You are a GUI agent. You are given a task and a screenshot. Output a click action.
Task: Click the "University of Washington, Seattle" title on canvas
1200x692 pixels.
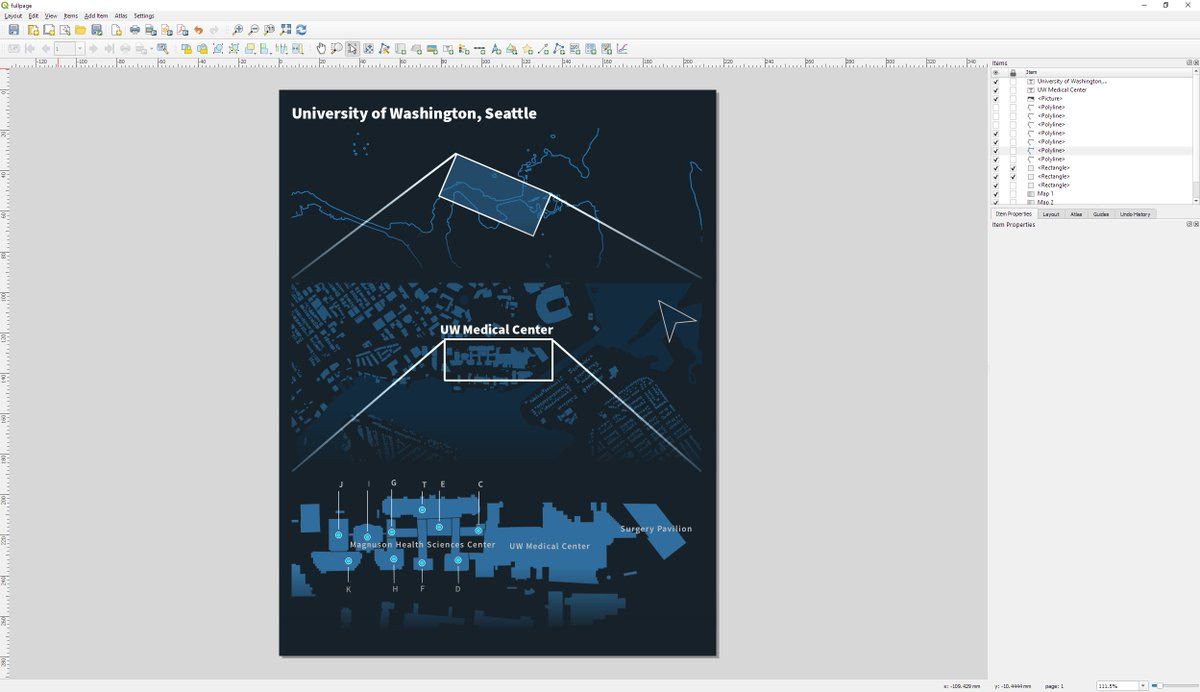tap(414, 113)
